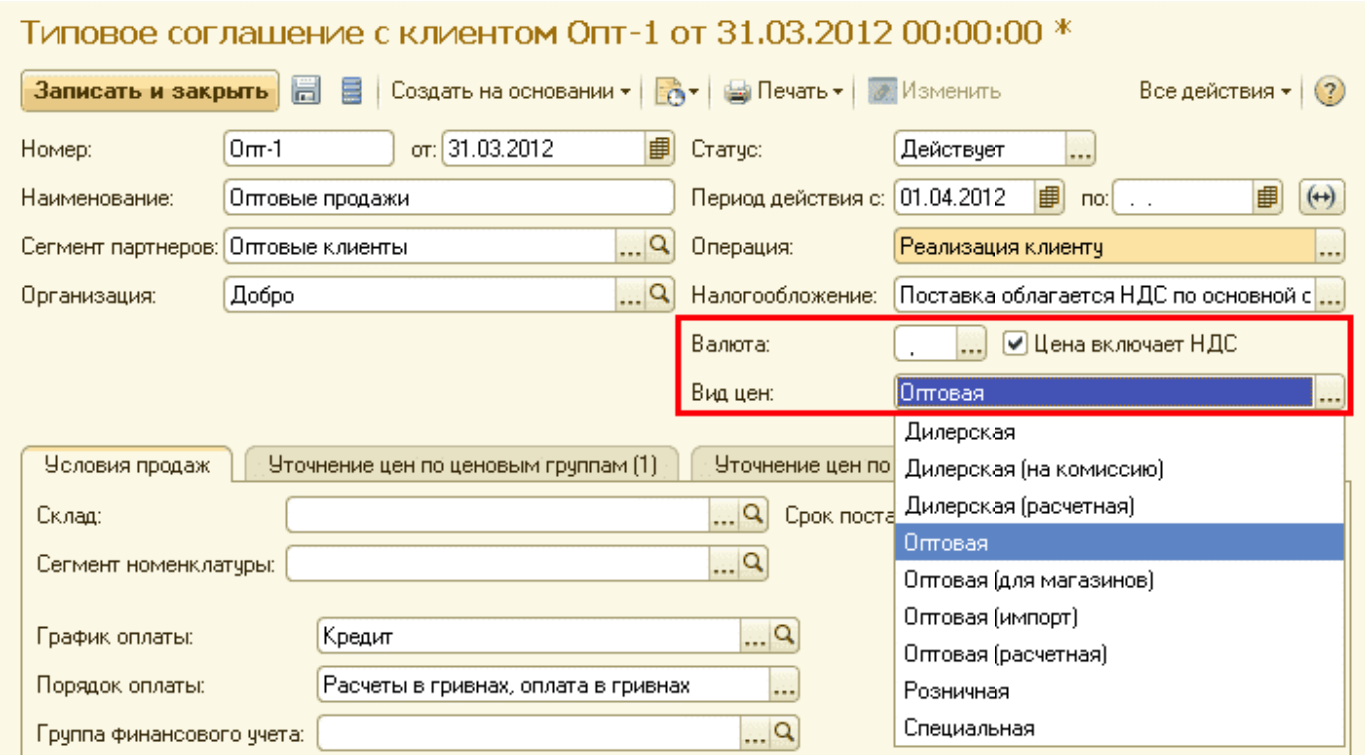Open the Печать menu
The height and width of the screenshot is (755, 1365).
pyautogui.click(x=784, y=92)
